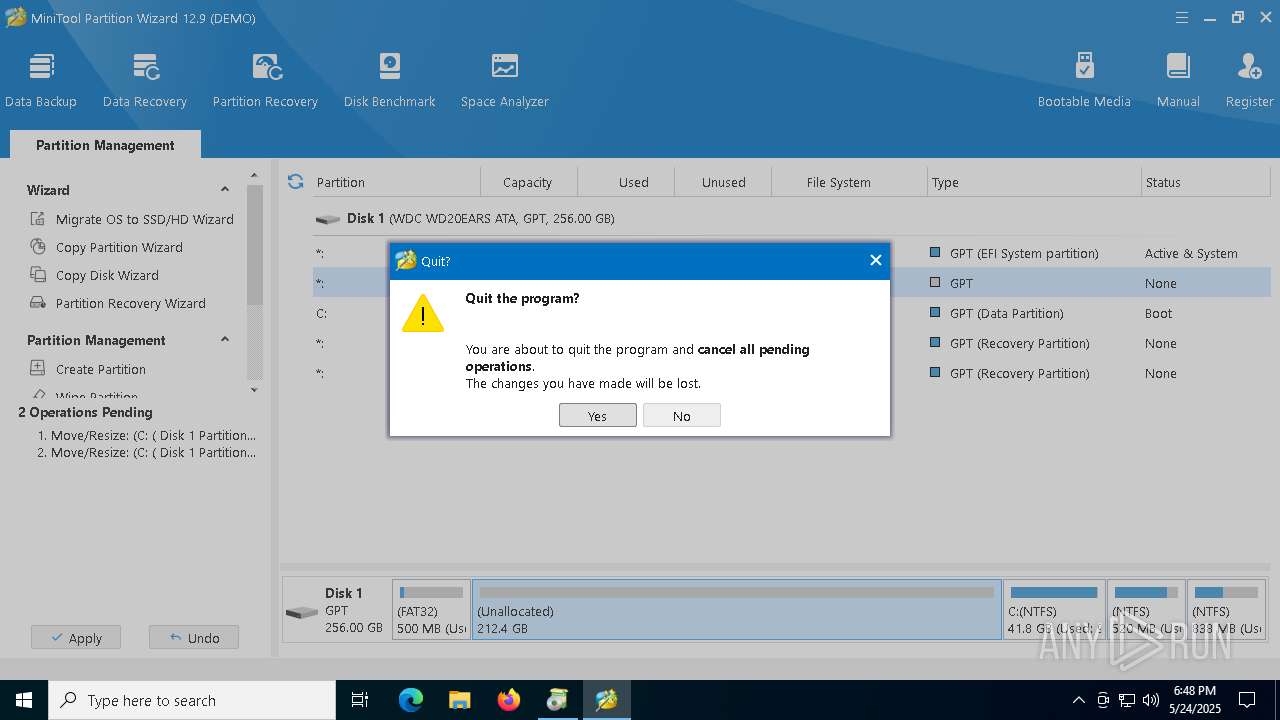Sort by the Status column header
Viewport: 1280px width, 720px height.
pyautogui.click(x=1206, y=182)
